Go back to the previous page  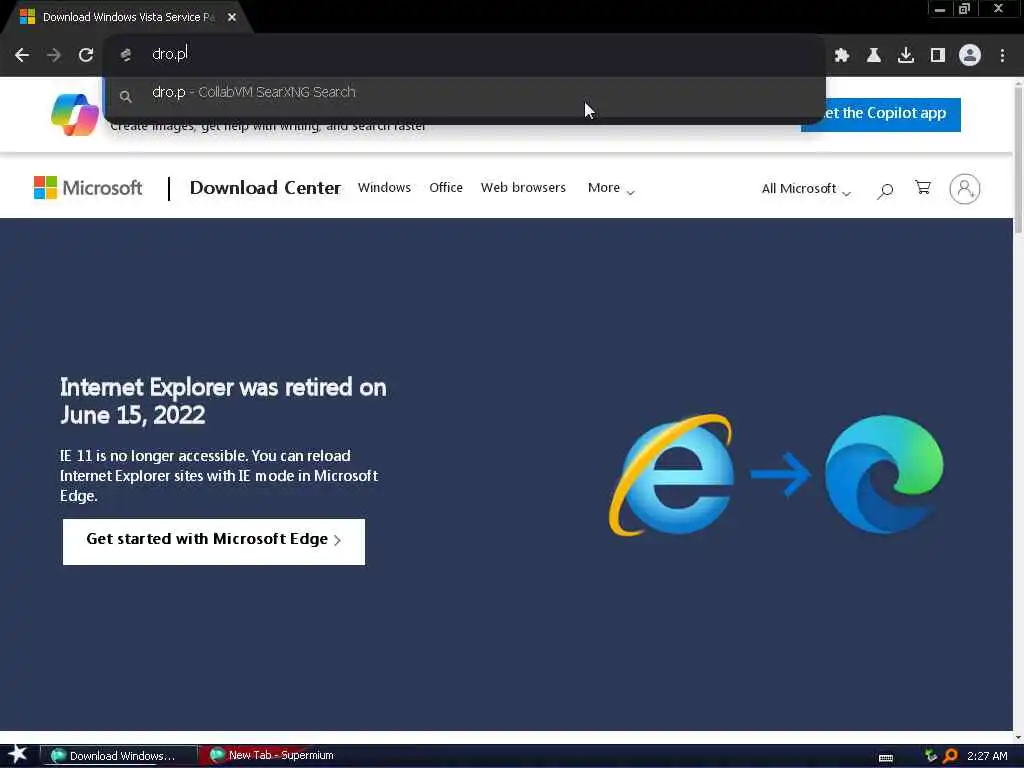pos(22,55)
